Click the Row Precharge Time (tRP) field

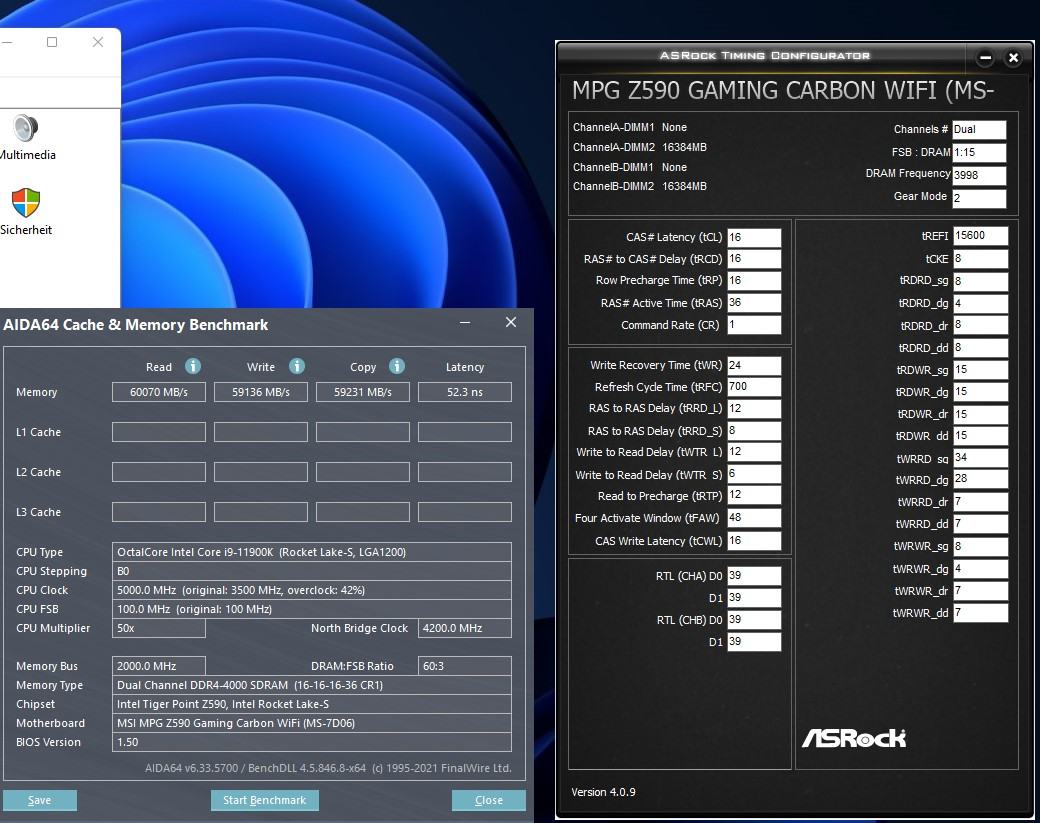(754, 281)
